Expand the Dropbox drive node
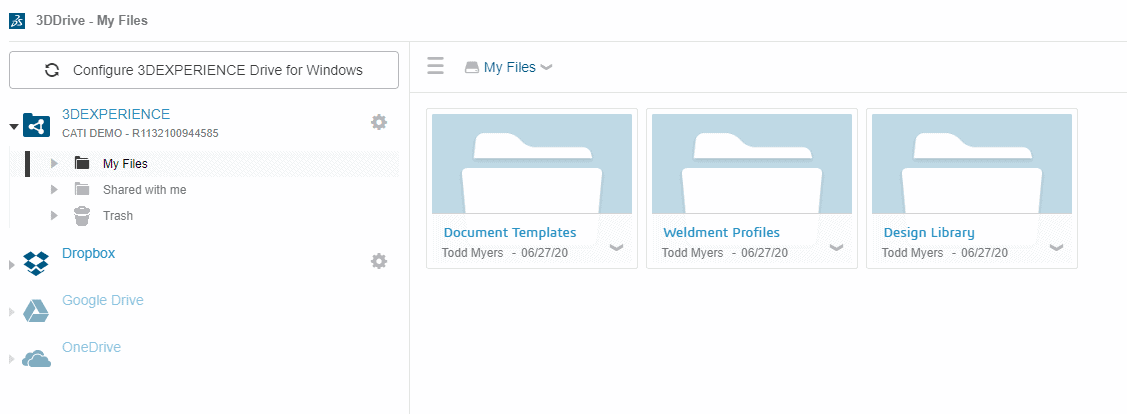The width and height of the screenshot is (1127, 414). tap(11, 265)
